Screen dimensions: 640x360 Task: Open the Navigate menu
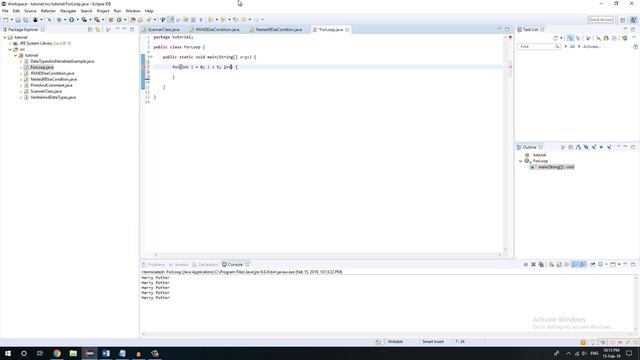click(x=68, y=11)
